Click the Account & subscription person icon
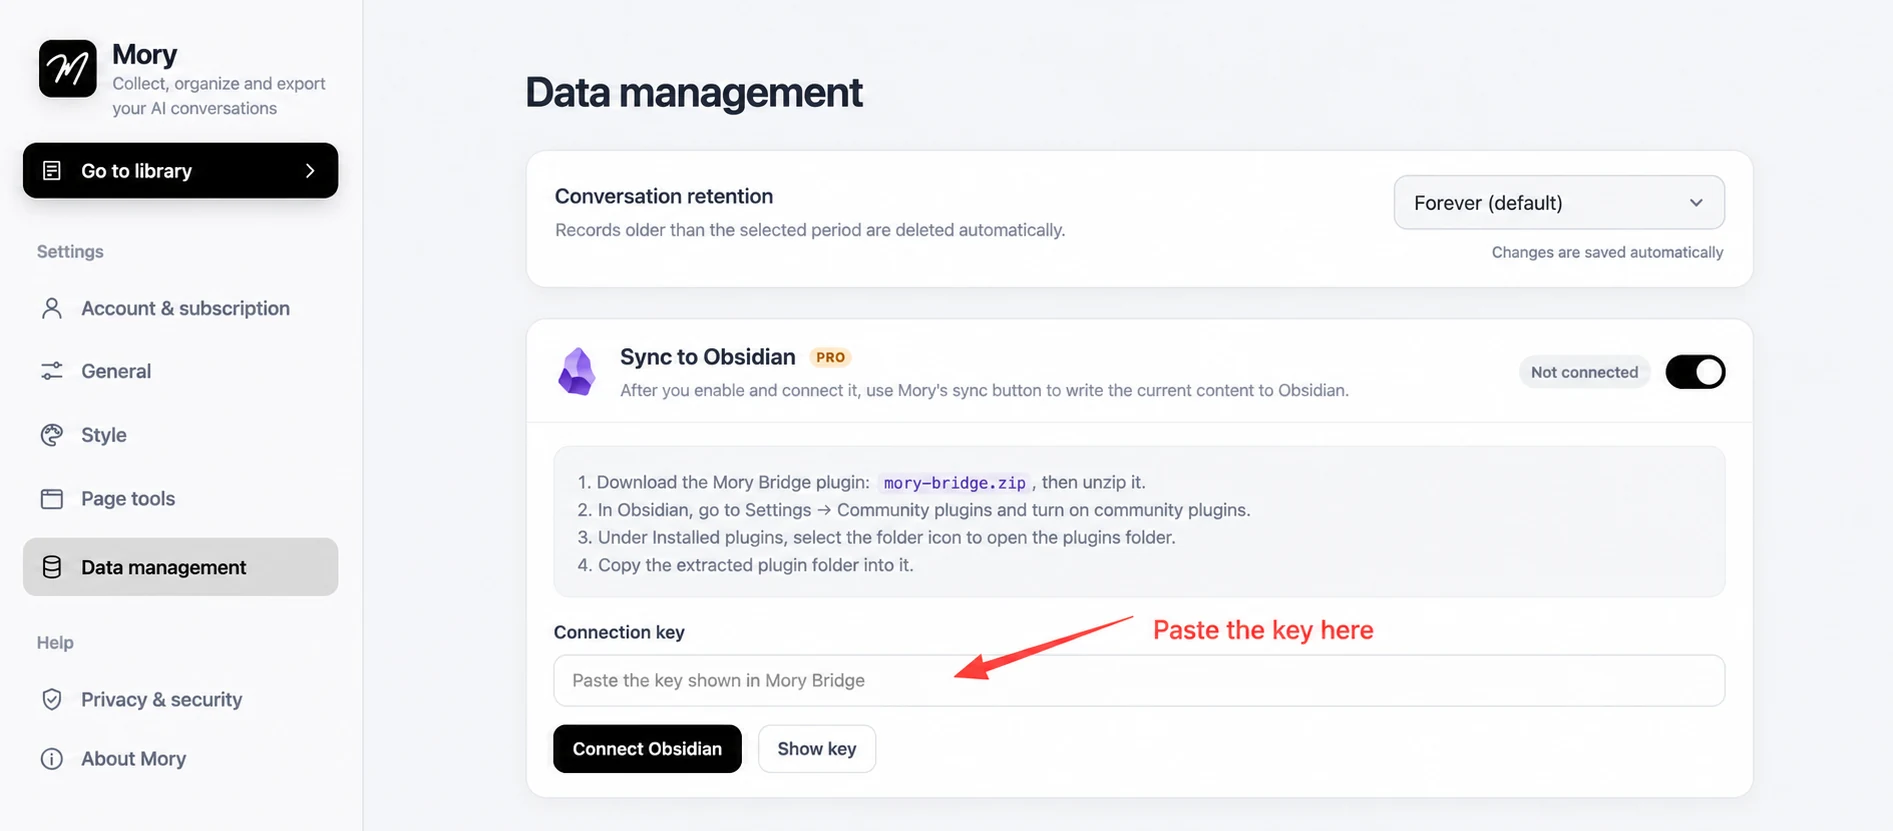 (52, 308)
